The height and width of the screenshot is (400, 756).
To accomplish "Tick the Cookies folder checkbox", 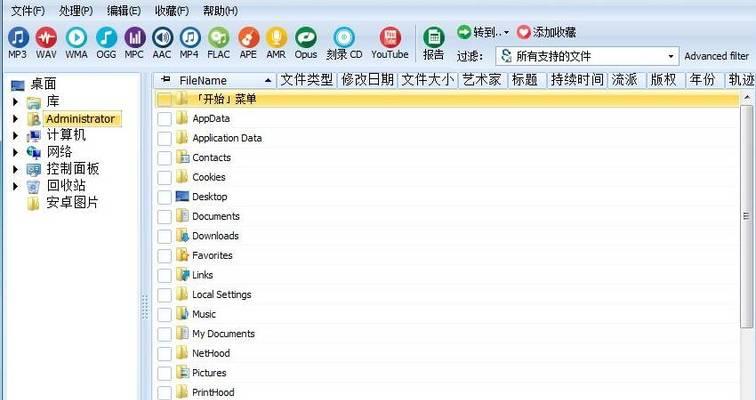I will [164, 178].
